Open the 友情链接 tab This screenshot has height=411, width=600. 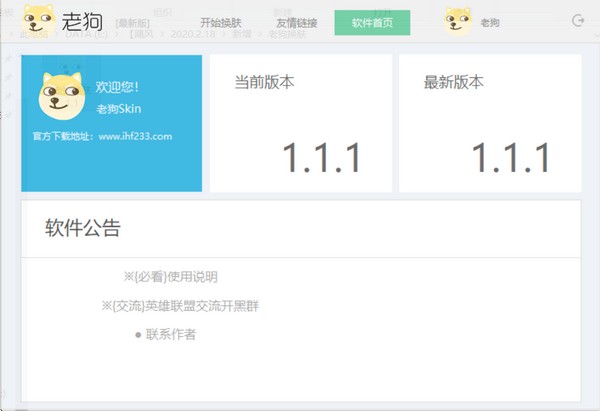(x=297, y=22)
